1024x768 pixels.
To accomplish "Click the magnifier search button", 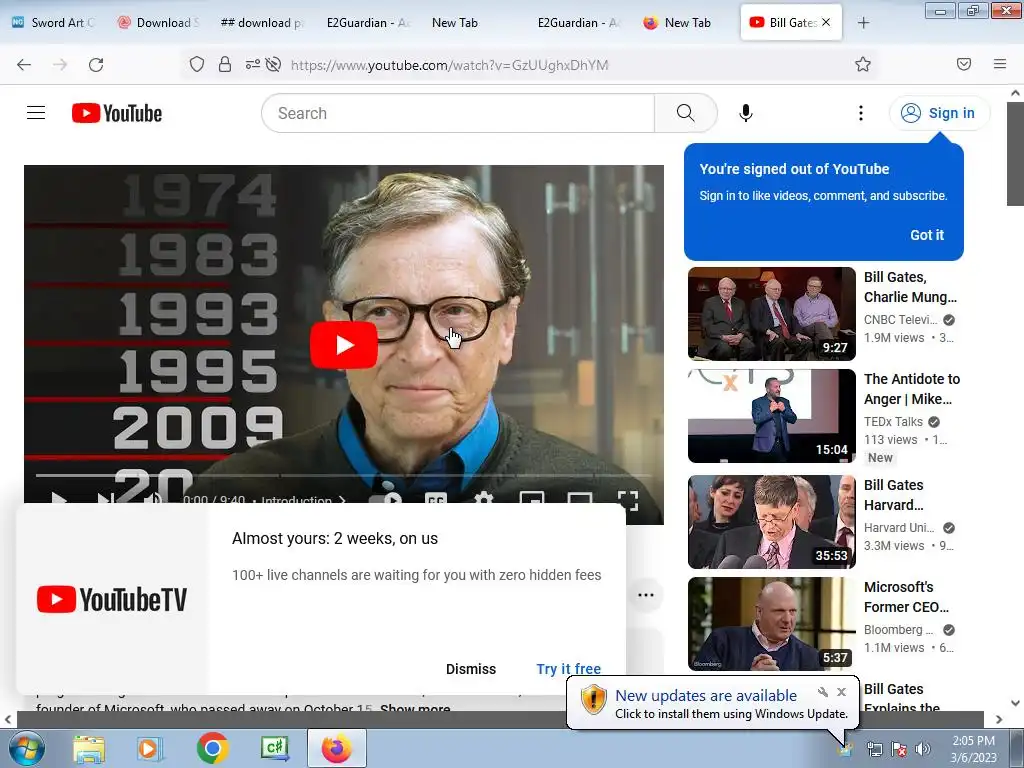I will [x=686, y=113].
